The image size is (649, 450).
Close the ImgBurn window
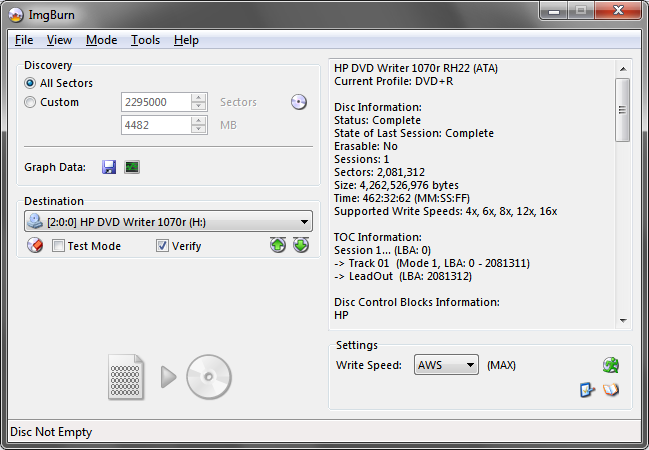pyautogui.click(x=618, y=10)
